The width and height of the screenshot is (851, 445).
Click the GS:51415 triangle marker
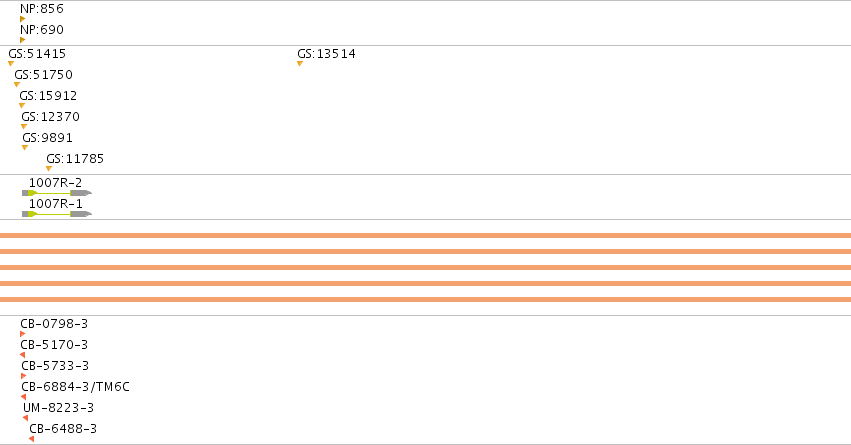click(x=11, y=63)
